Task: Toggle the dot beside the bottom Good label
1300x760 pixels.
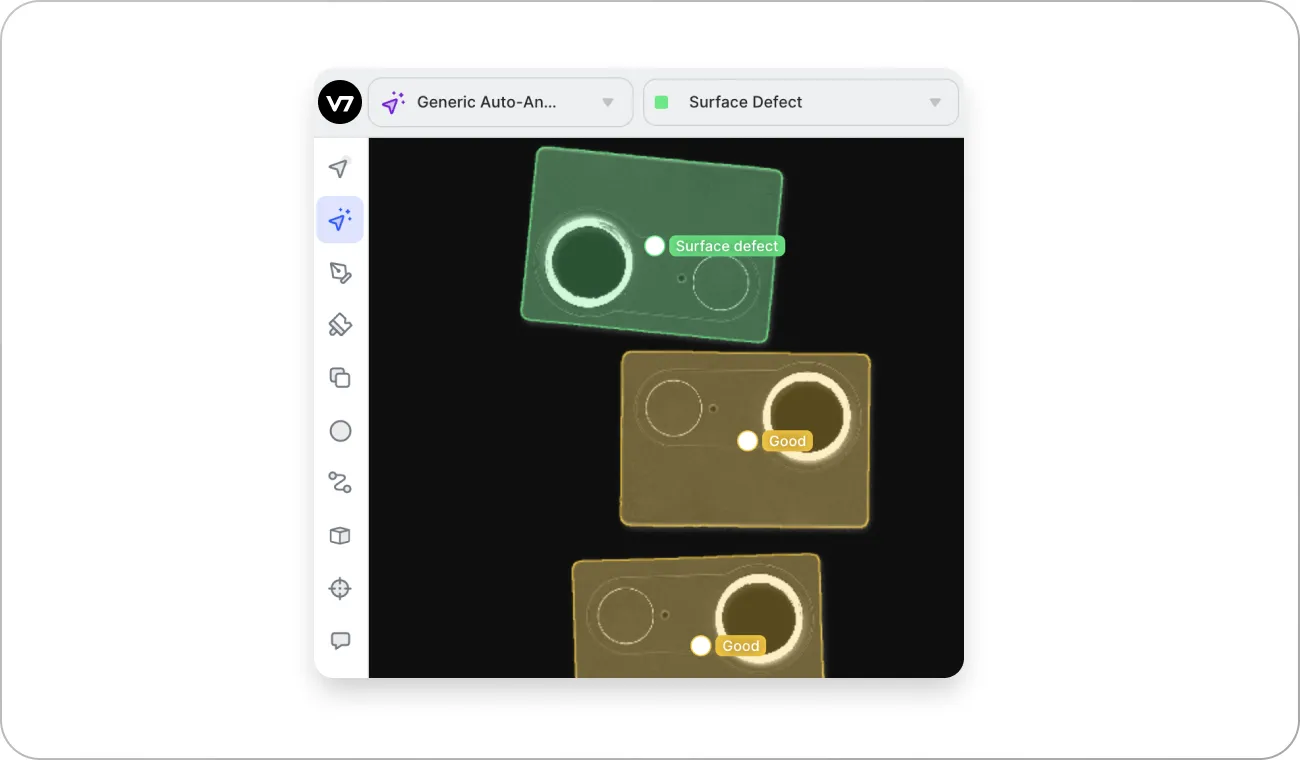Action: pos(700,645)
